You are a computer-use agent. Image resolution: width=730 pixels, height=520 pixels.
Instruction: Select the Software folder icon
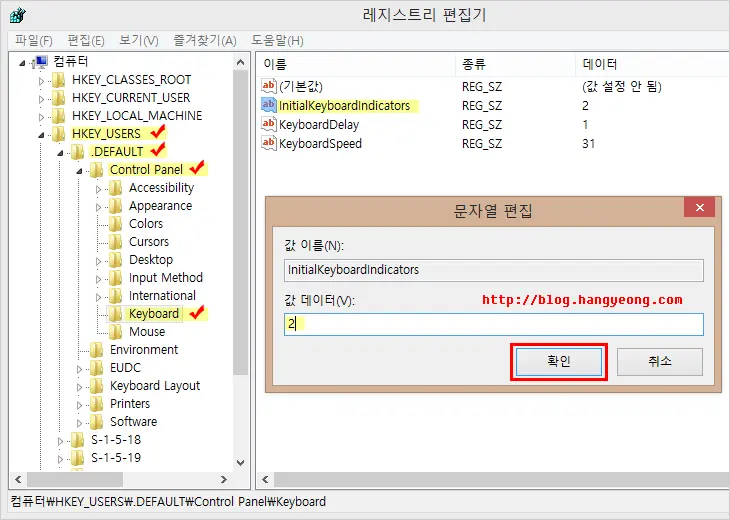97,422
